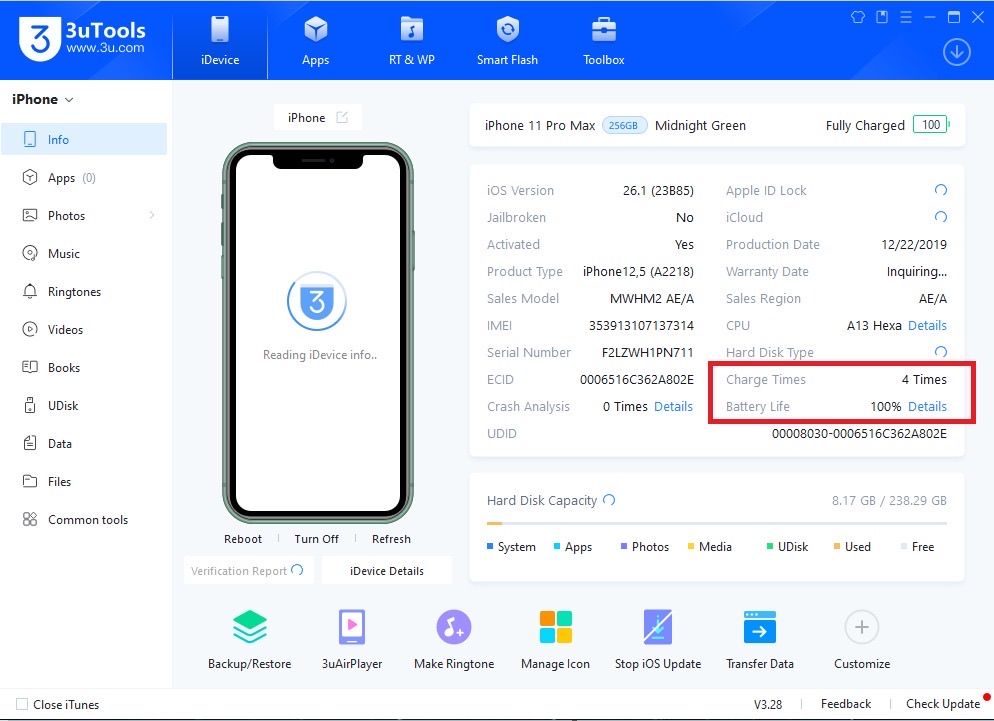The image size is (994, 721).
Task: Open the Backup/Restore tool icon
Action: tap(249, 628)
